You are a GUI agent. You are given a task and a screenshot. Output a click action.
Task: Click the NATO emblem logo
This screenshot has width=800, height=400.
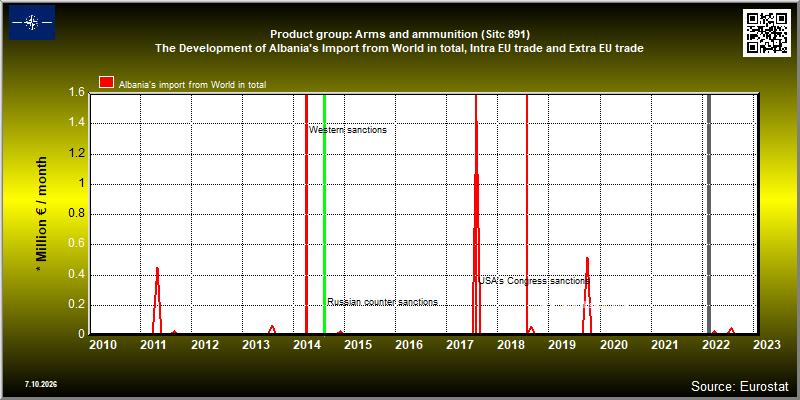click(x=32, y=22)
